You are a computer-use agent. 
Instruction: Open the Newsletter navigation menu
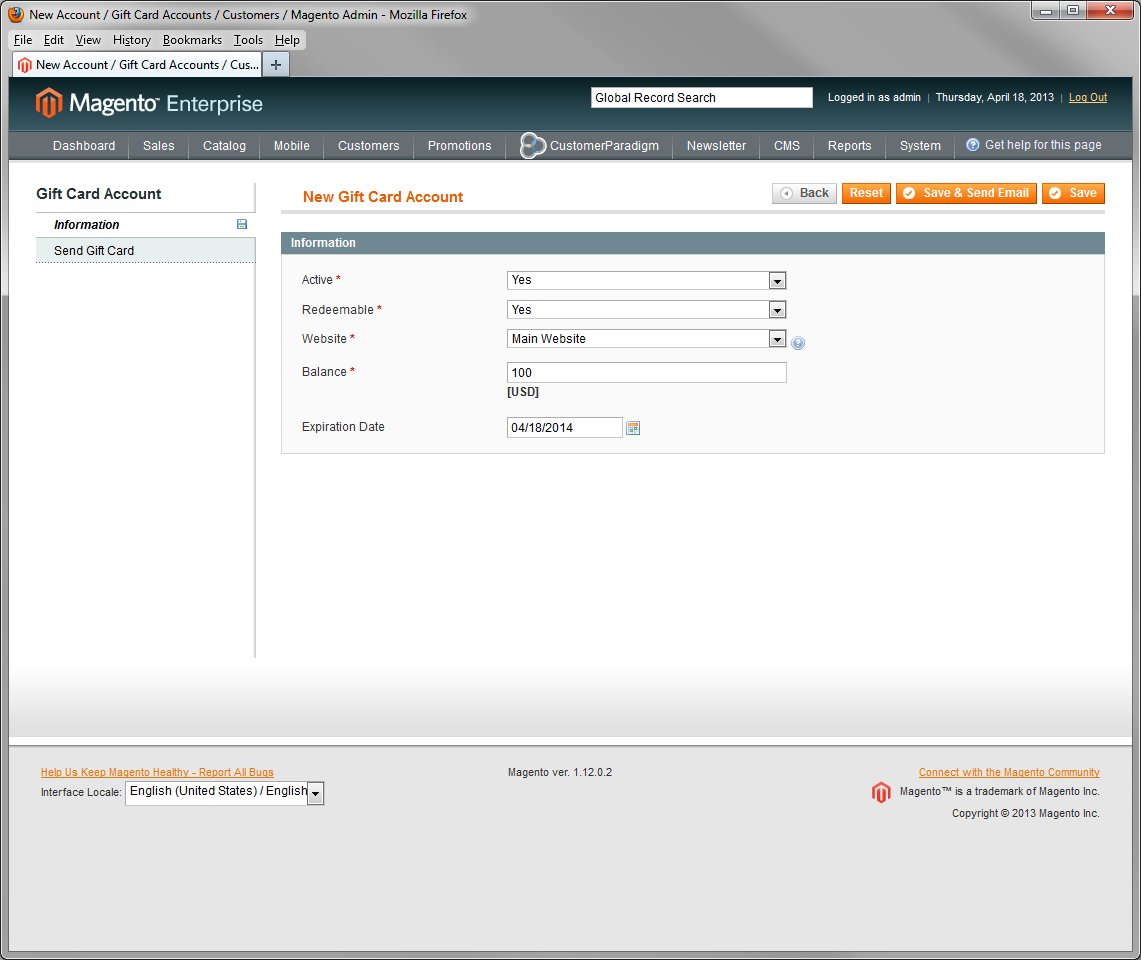pyautogui.click(x=716, y=146)
